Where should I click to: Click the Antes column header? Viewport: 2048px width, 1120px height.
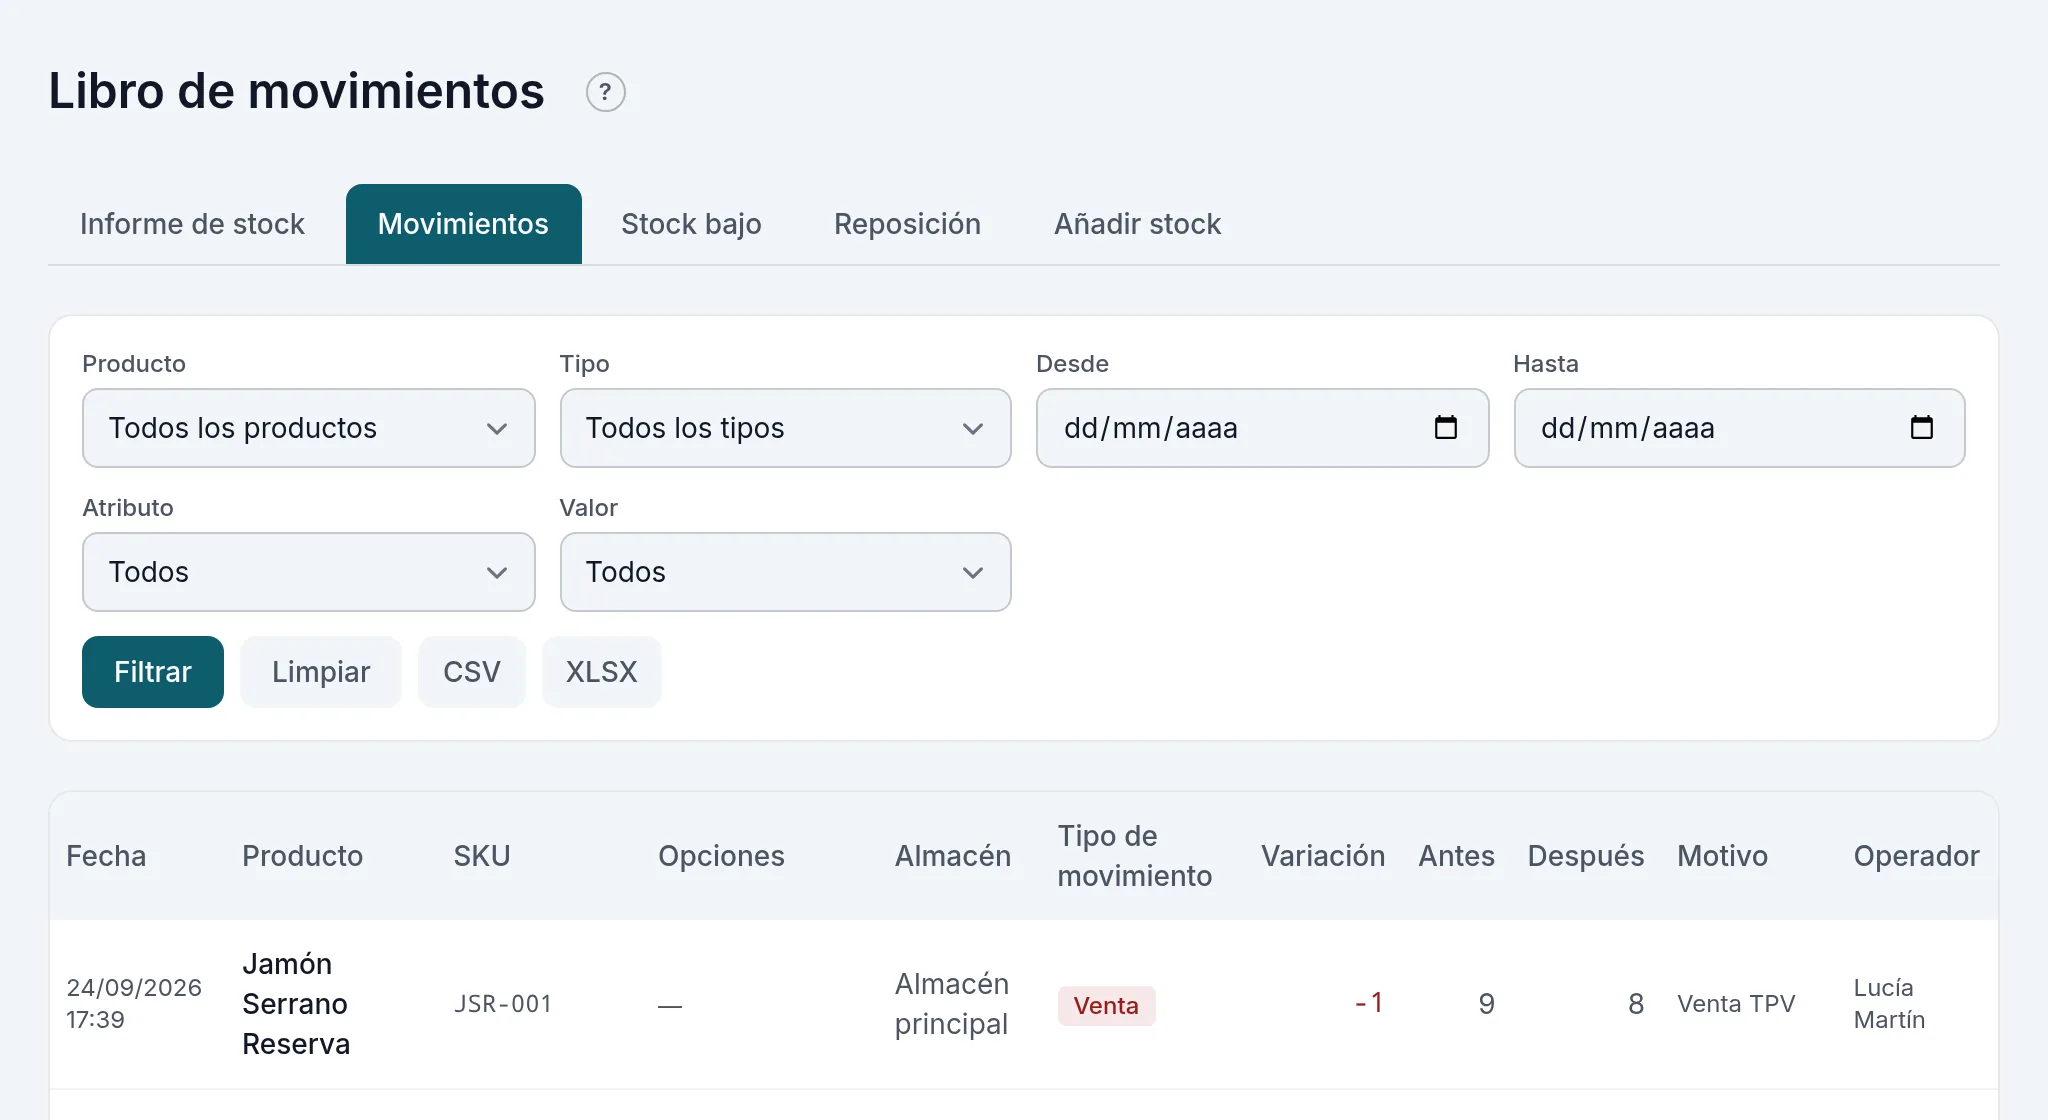point(1456,856)
